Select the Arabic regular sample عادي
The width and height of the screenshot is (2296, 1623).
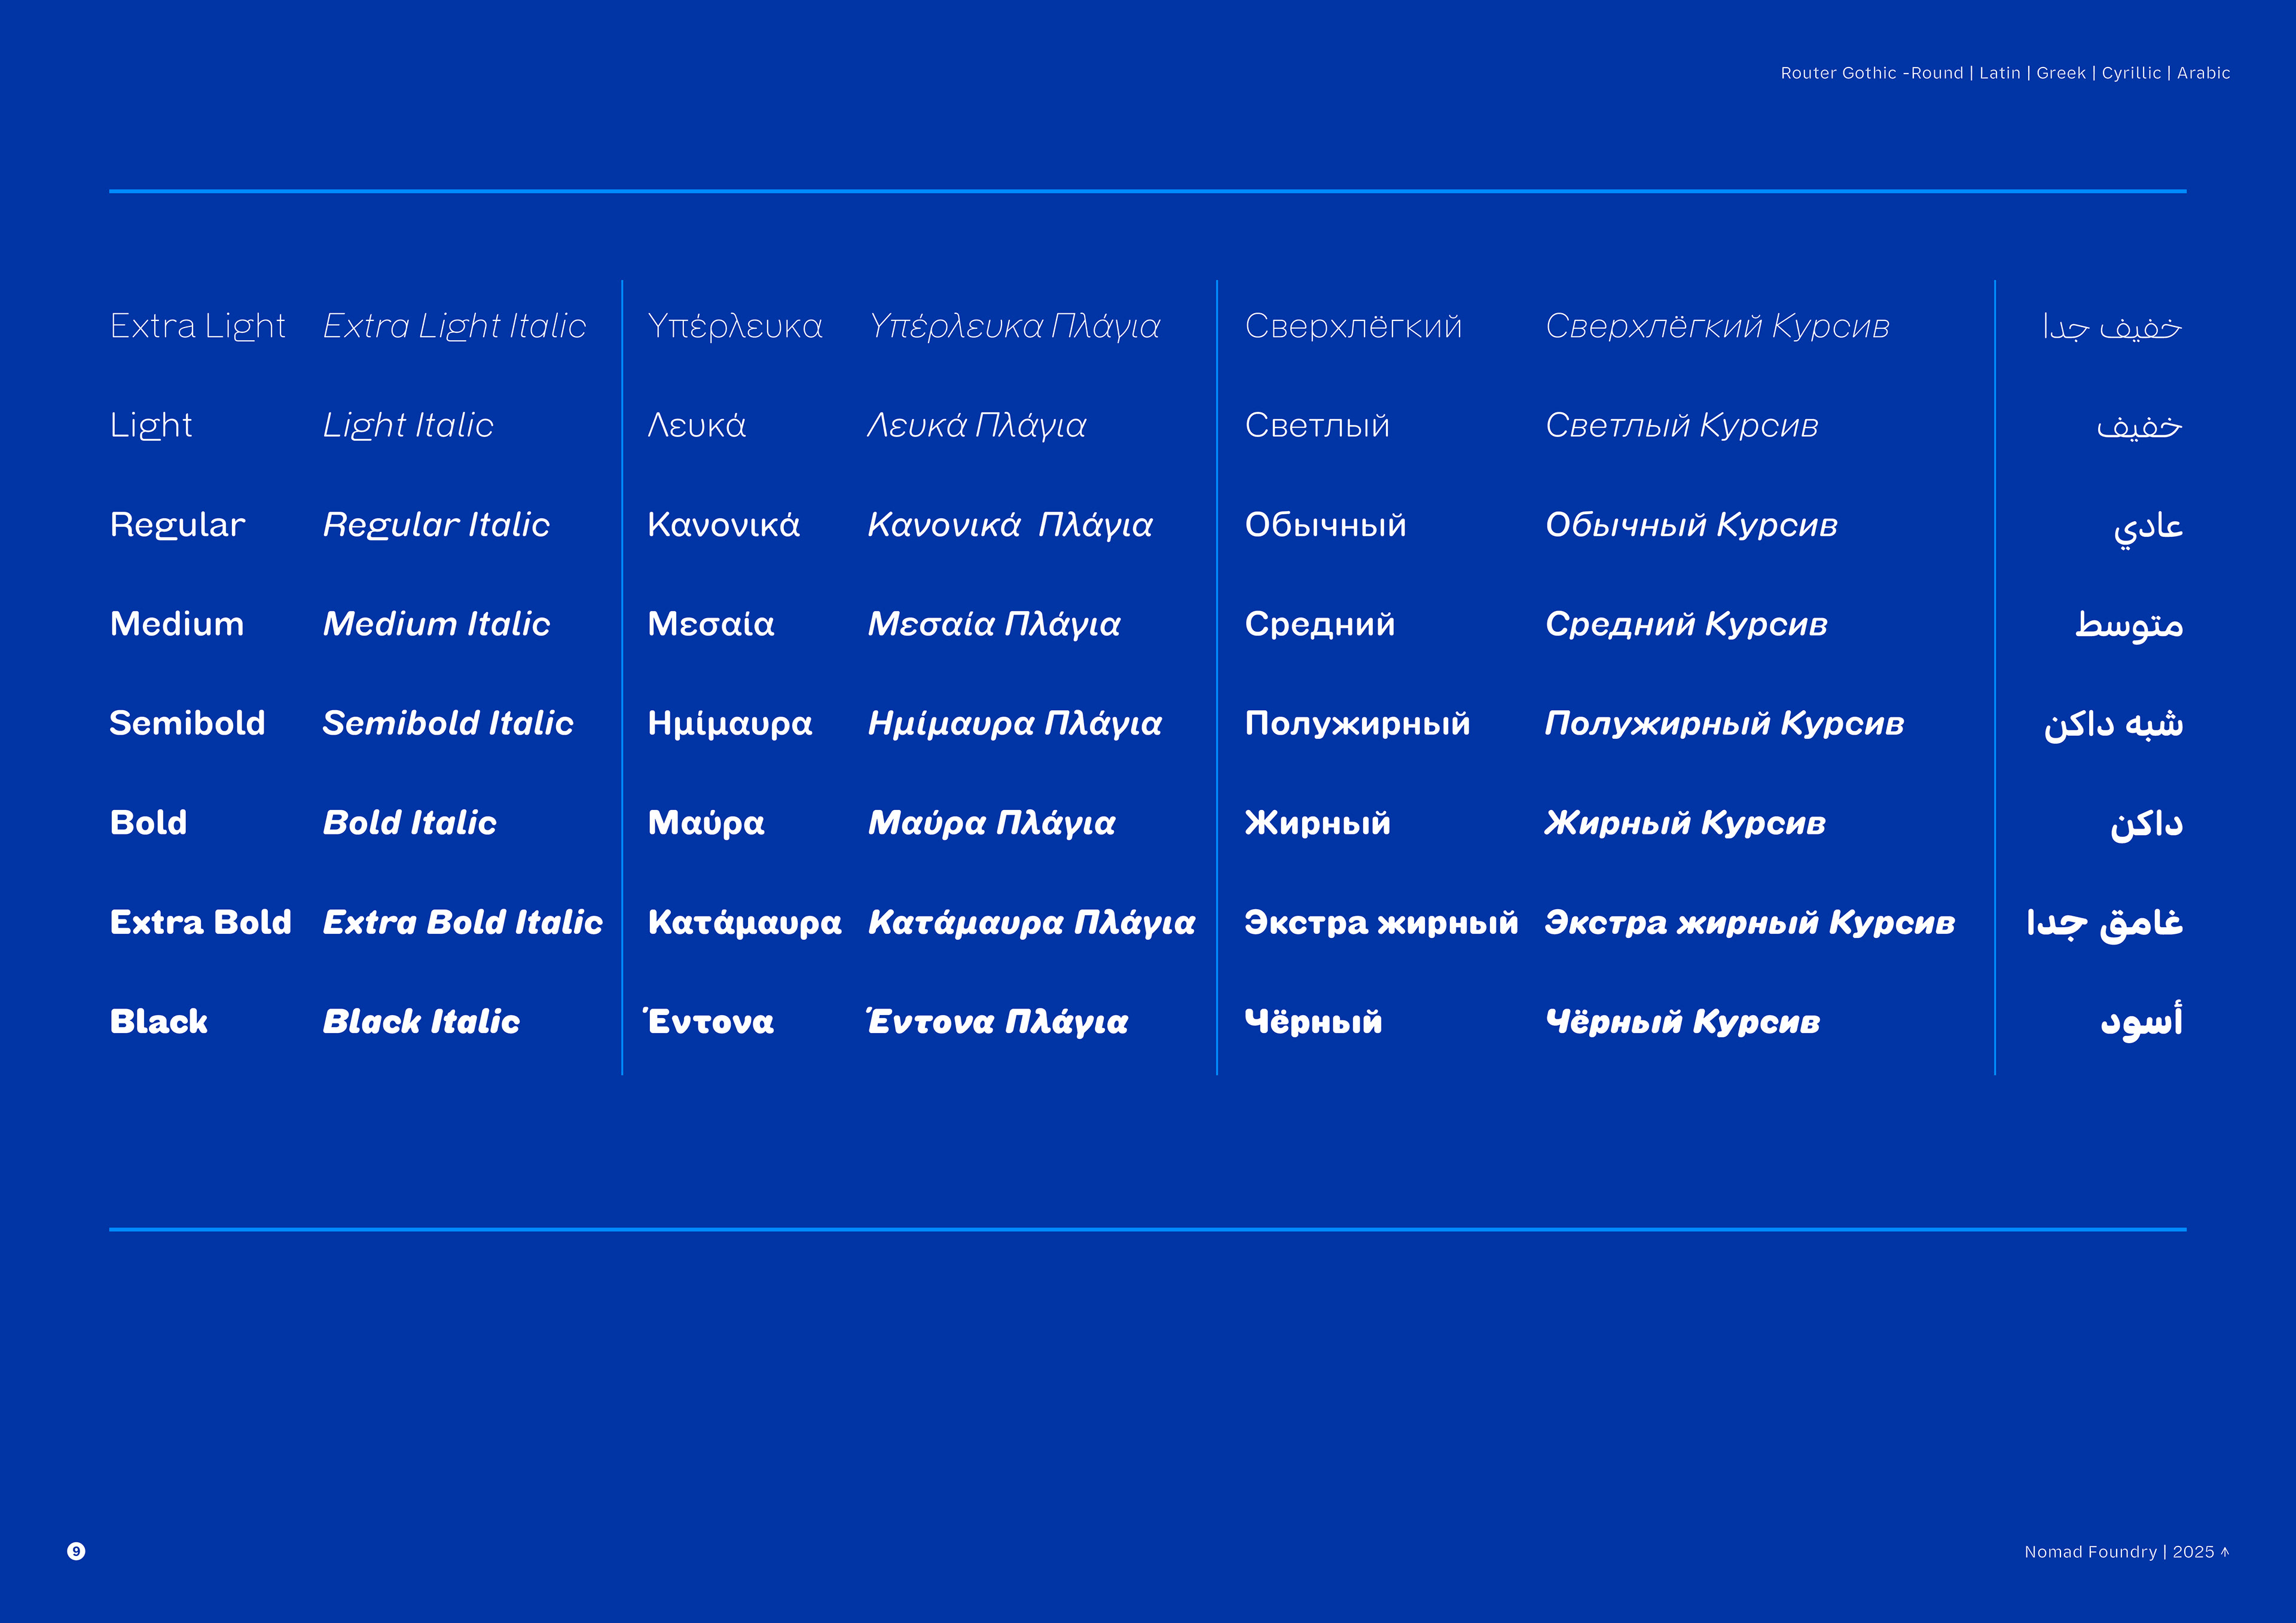coord(2148,527)
